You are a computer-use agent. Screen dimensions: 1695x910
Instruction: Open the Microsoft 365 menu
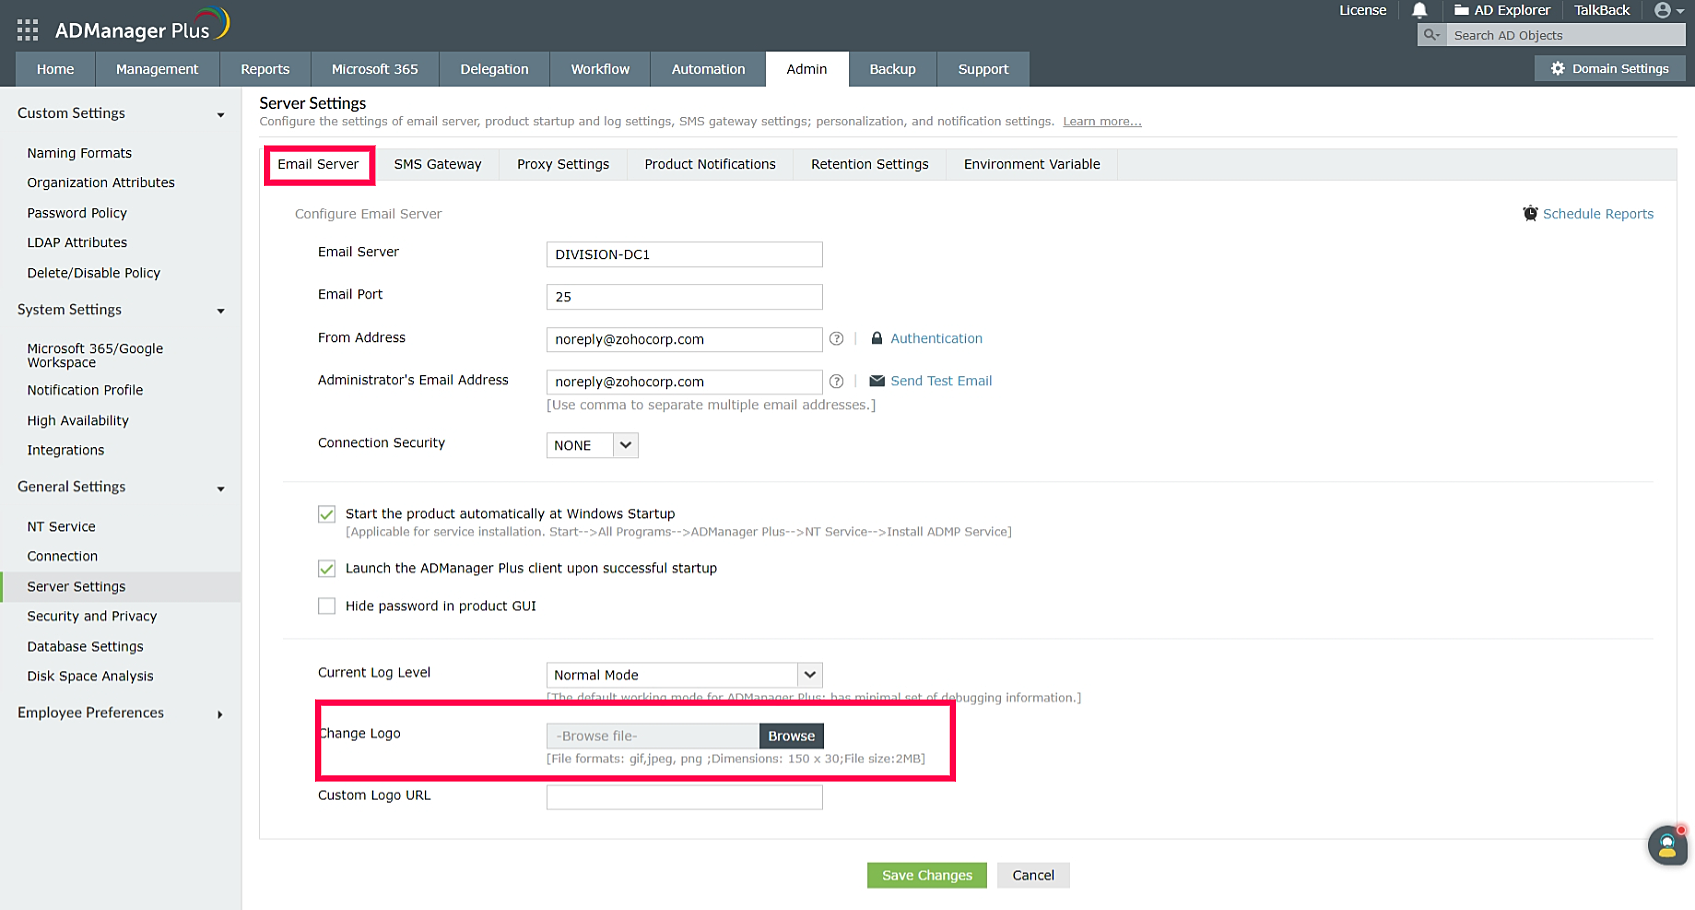[375, 69]
